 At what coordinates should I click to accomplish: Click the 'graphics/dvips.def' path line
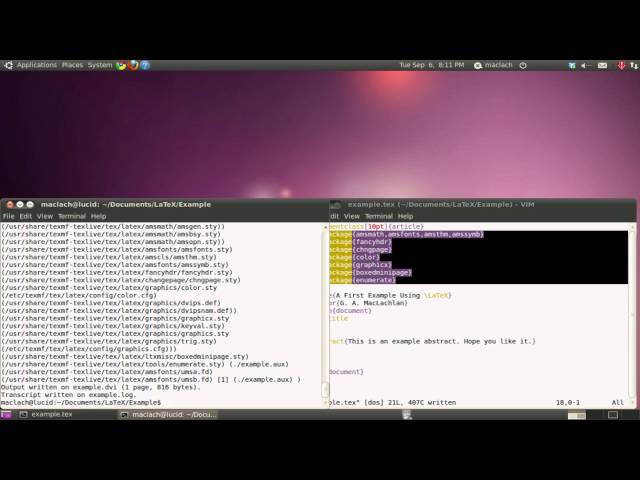[111, 303]
